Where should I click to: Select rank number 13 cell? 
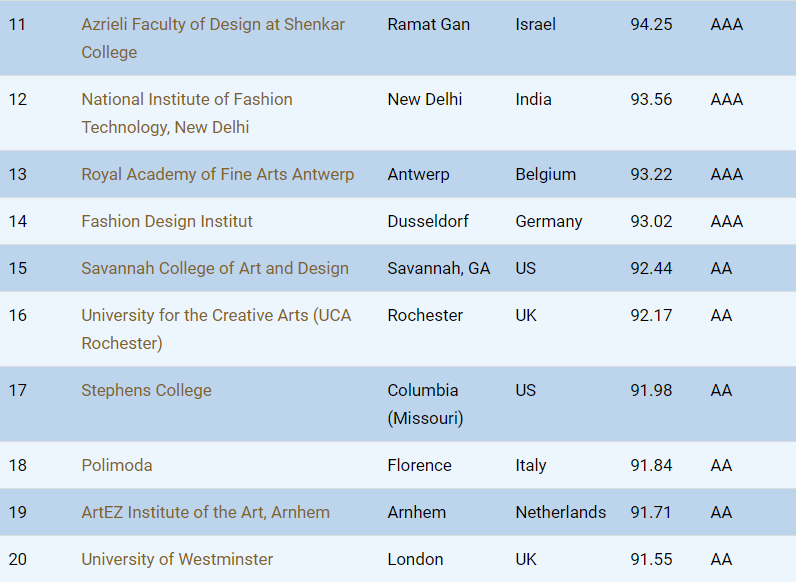[17, 174]
